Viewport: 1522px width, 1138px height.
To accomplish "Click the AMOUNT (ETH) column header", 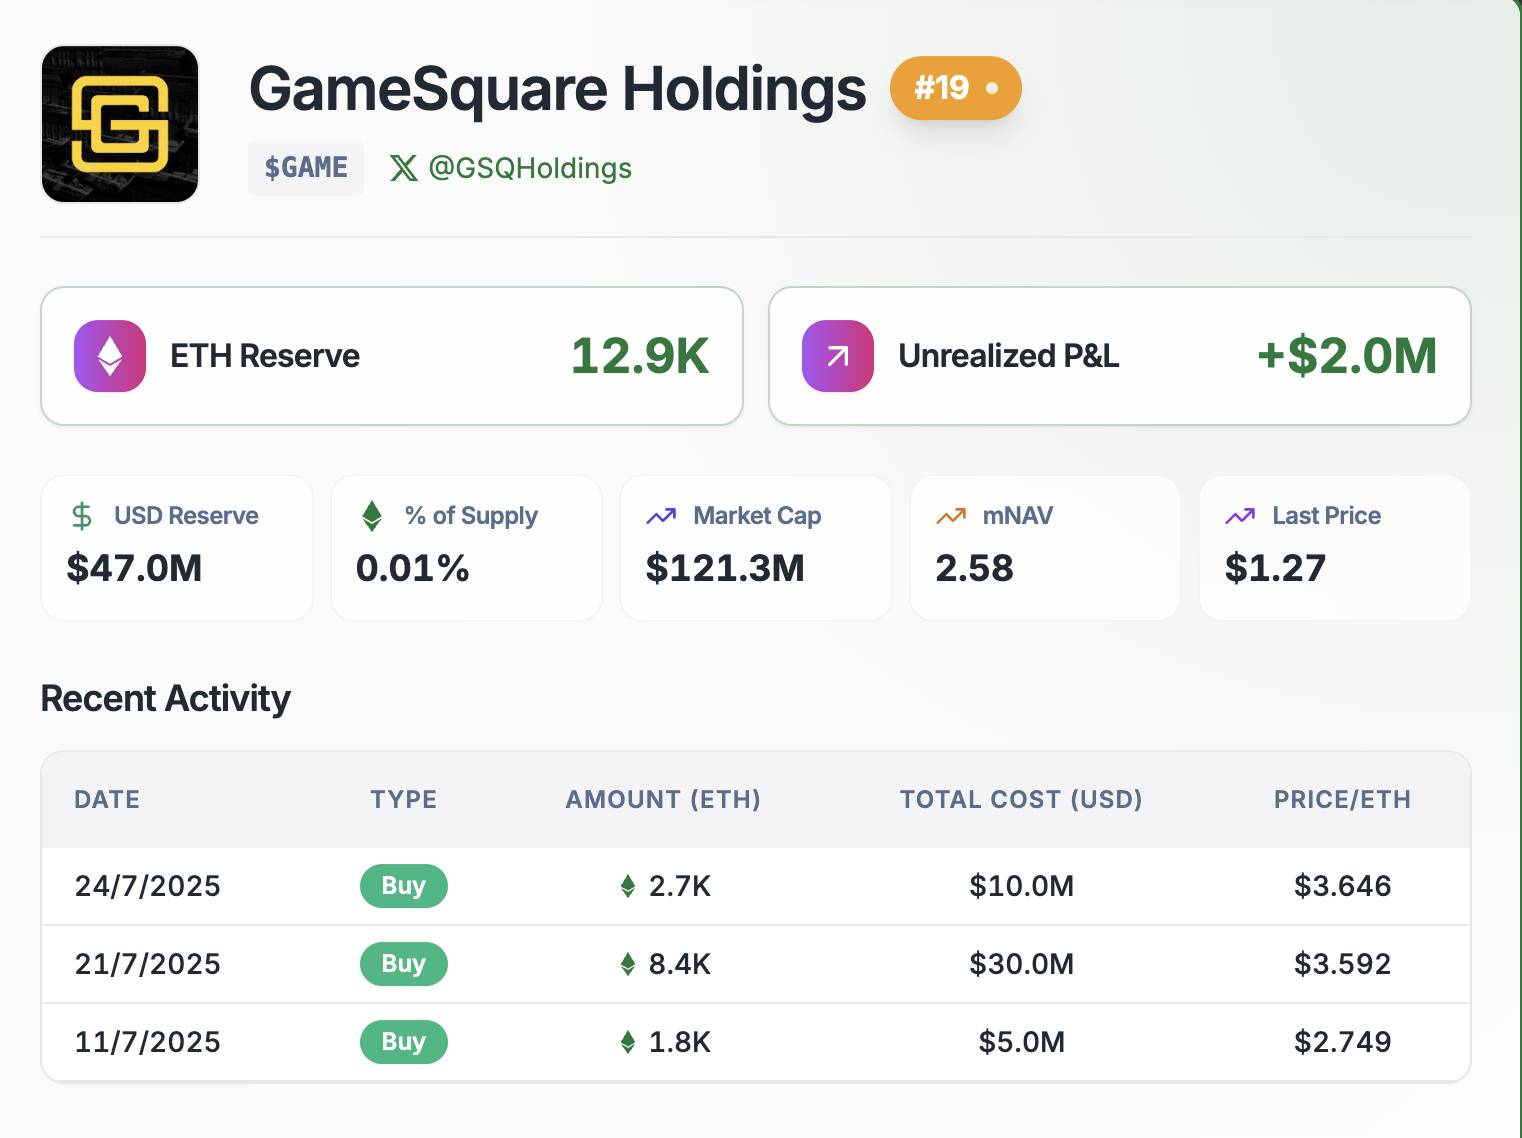I will [663, 800].
